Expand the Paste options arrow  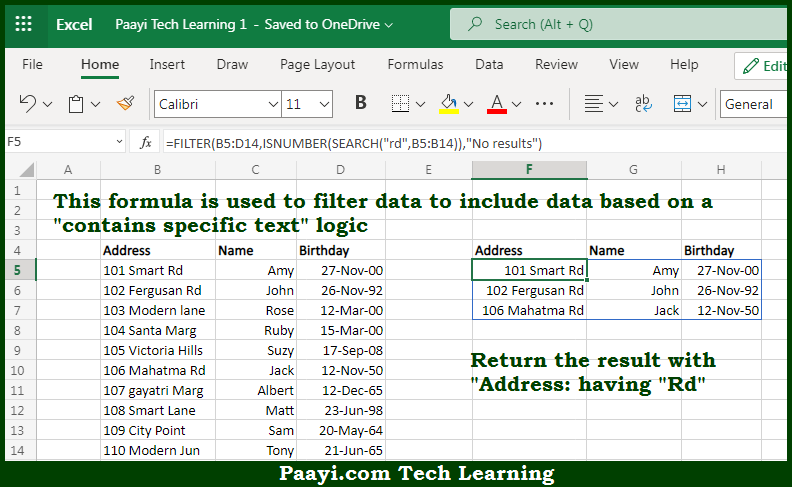95,105
